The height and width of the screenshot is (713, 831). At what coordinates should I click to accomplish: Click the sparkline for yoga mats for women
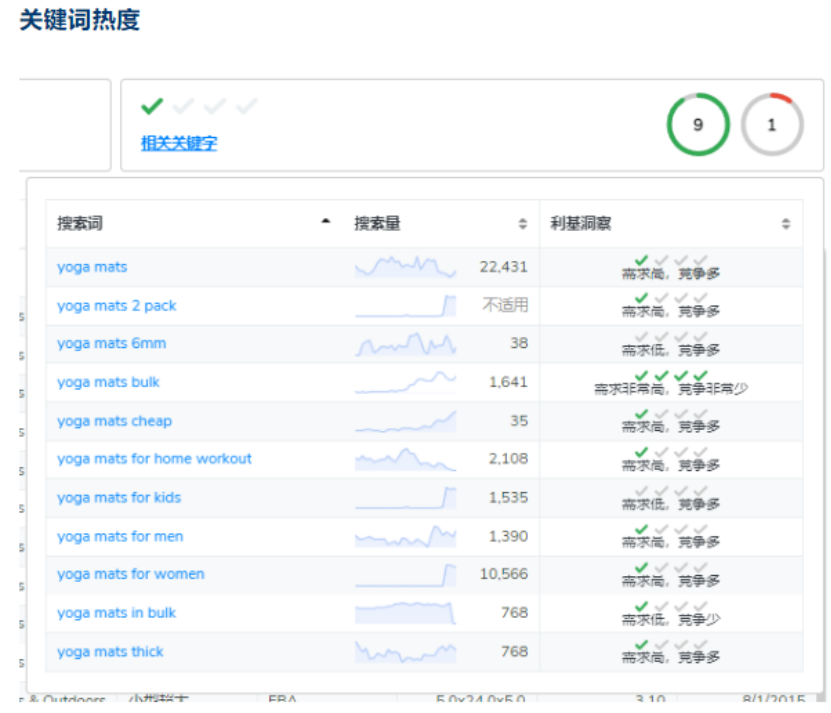(405, 574)
